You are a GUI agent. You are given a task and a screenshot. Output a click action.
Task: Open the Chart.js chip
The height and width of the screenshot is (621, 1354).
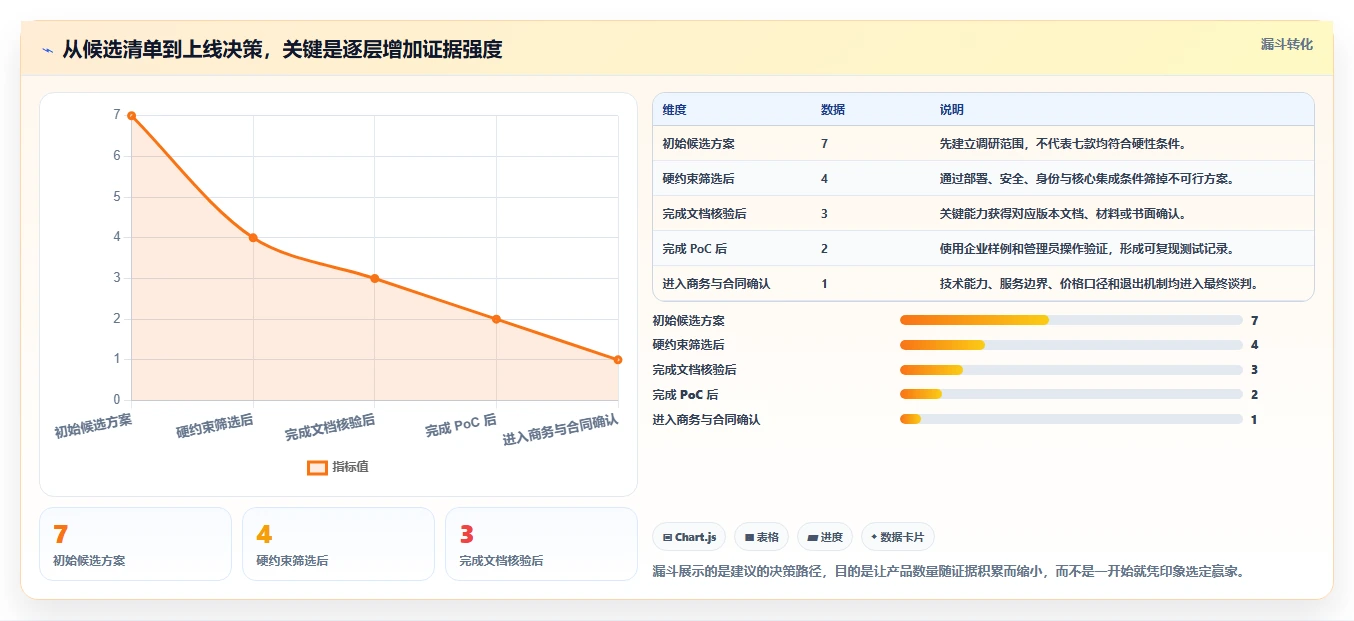(x=689, y=537)
